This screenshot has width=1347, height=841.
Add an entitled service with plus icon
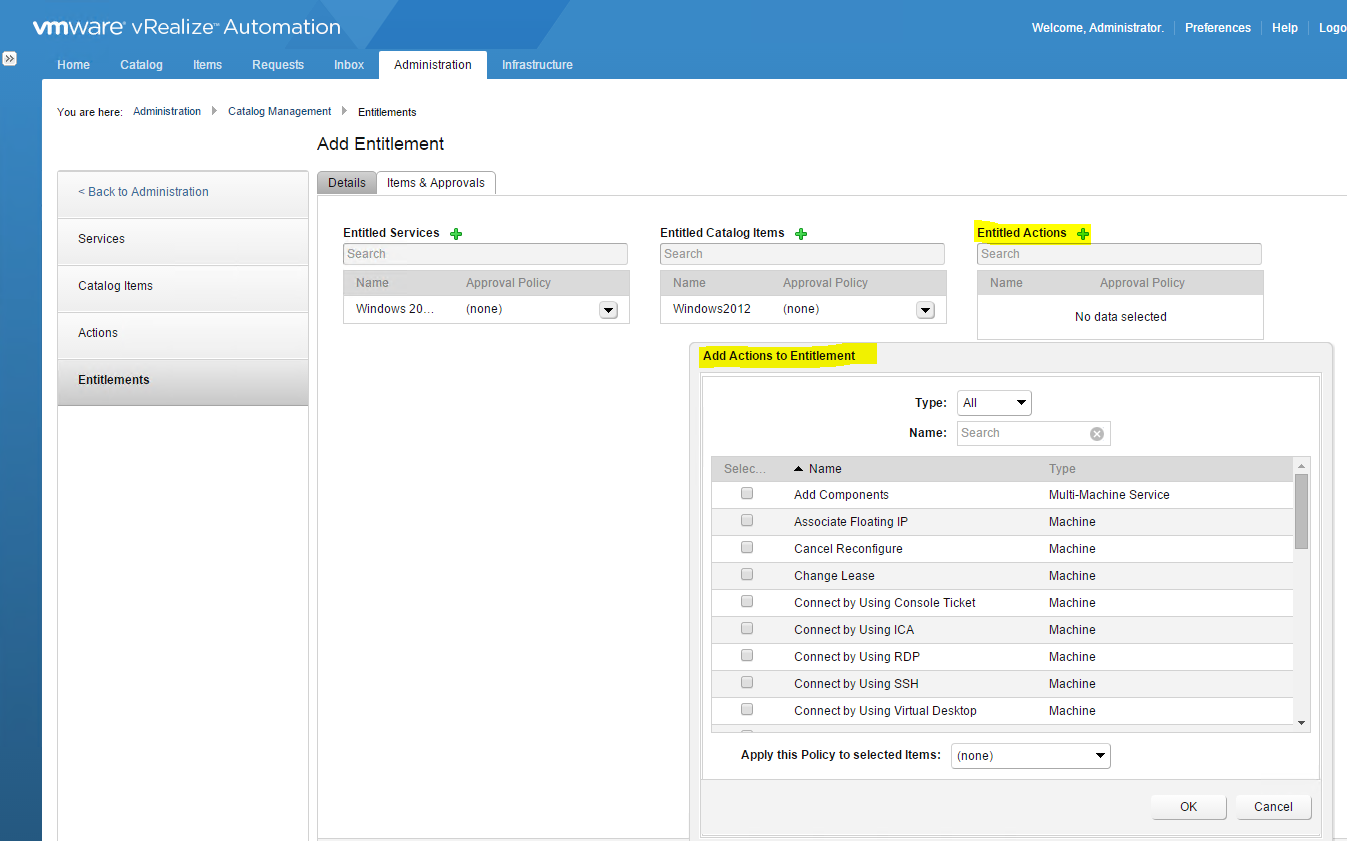[456, 234]
